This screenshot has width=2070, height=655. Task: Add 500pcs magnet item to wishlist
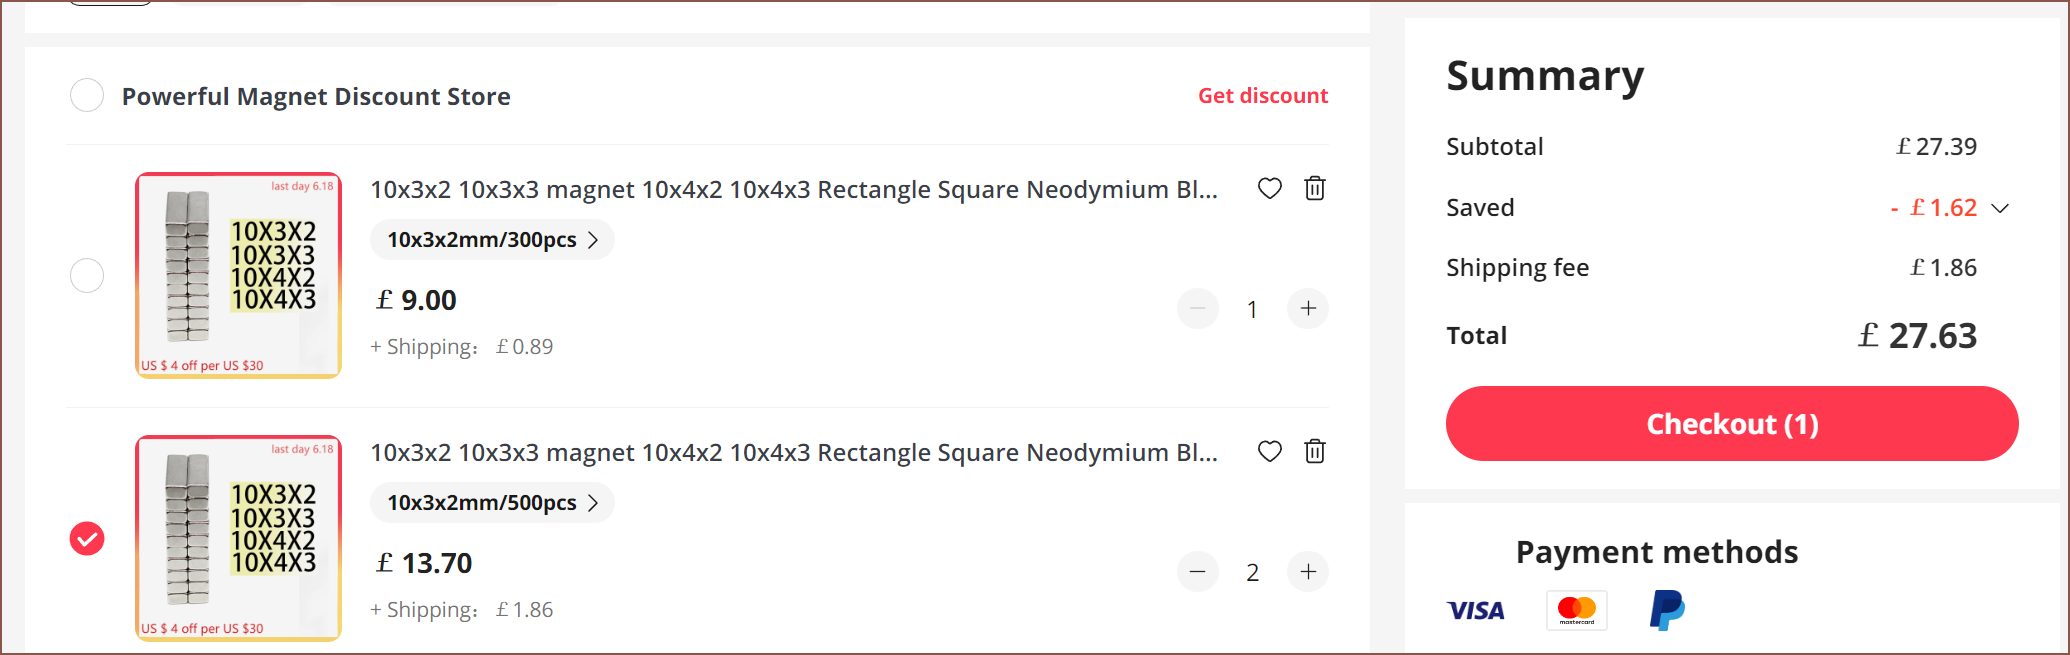pos(1269,451)
